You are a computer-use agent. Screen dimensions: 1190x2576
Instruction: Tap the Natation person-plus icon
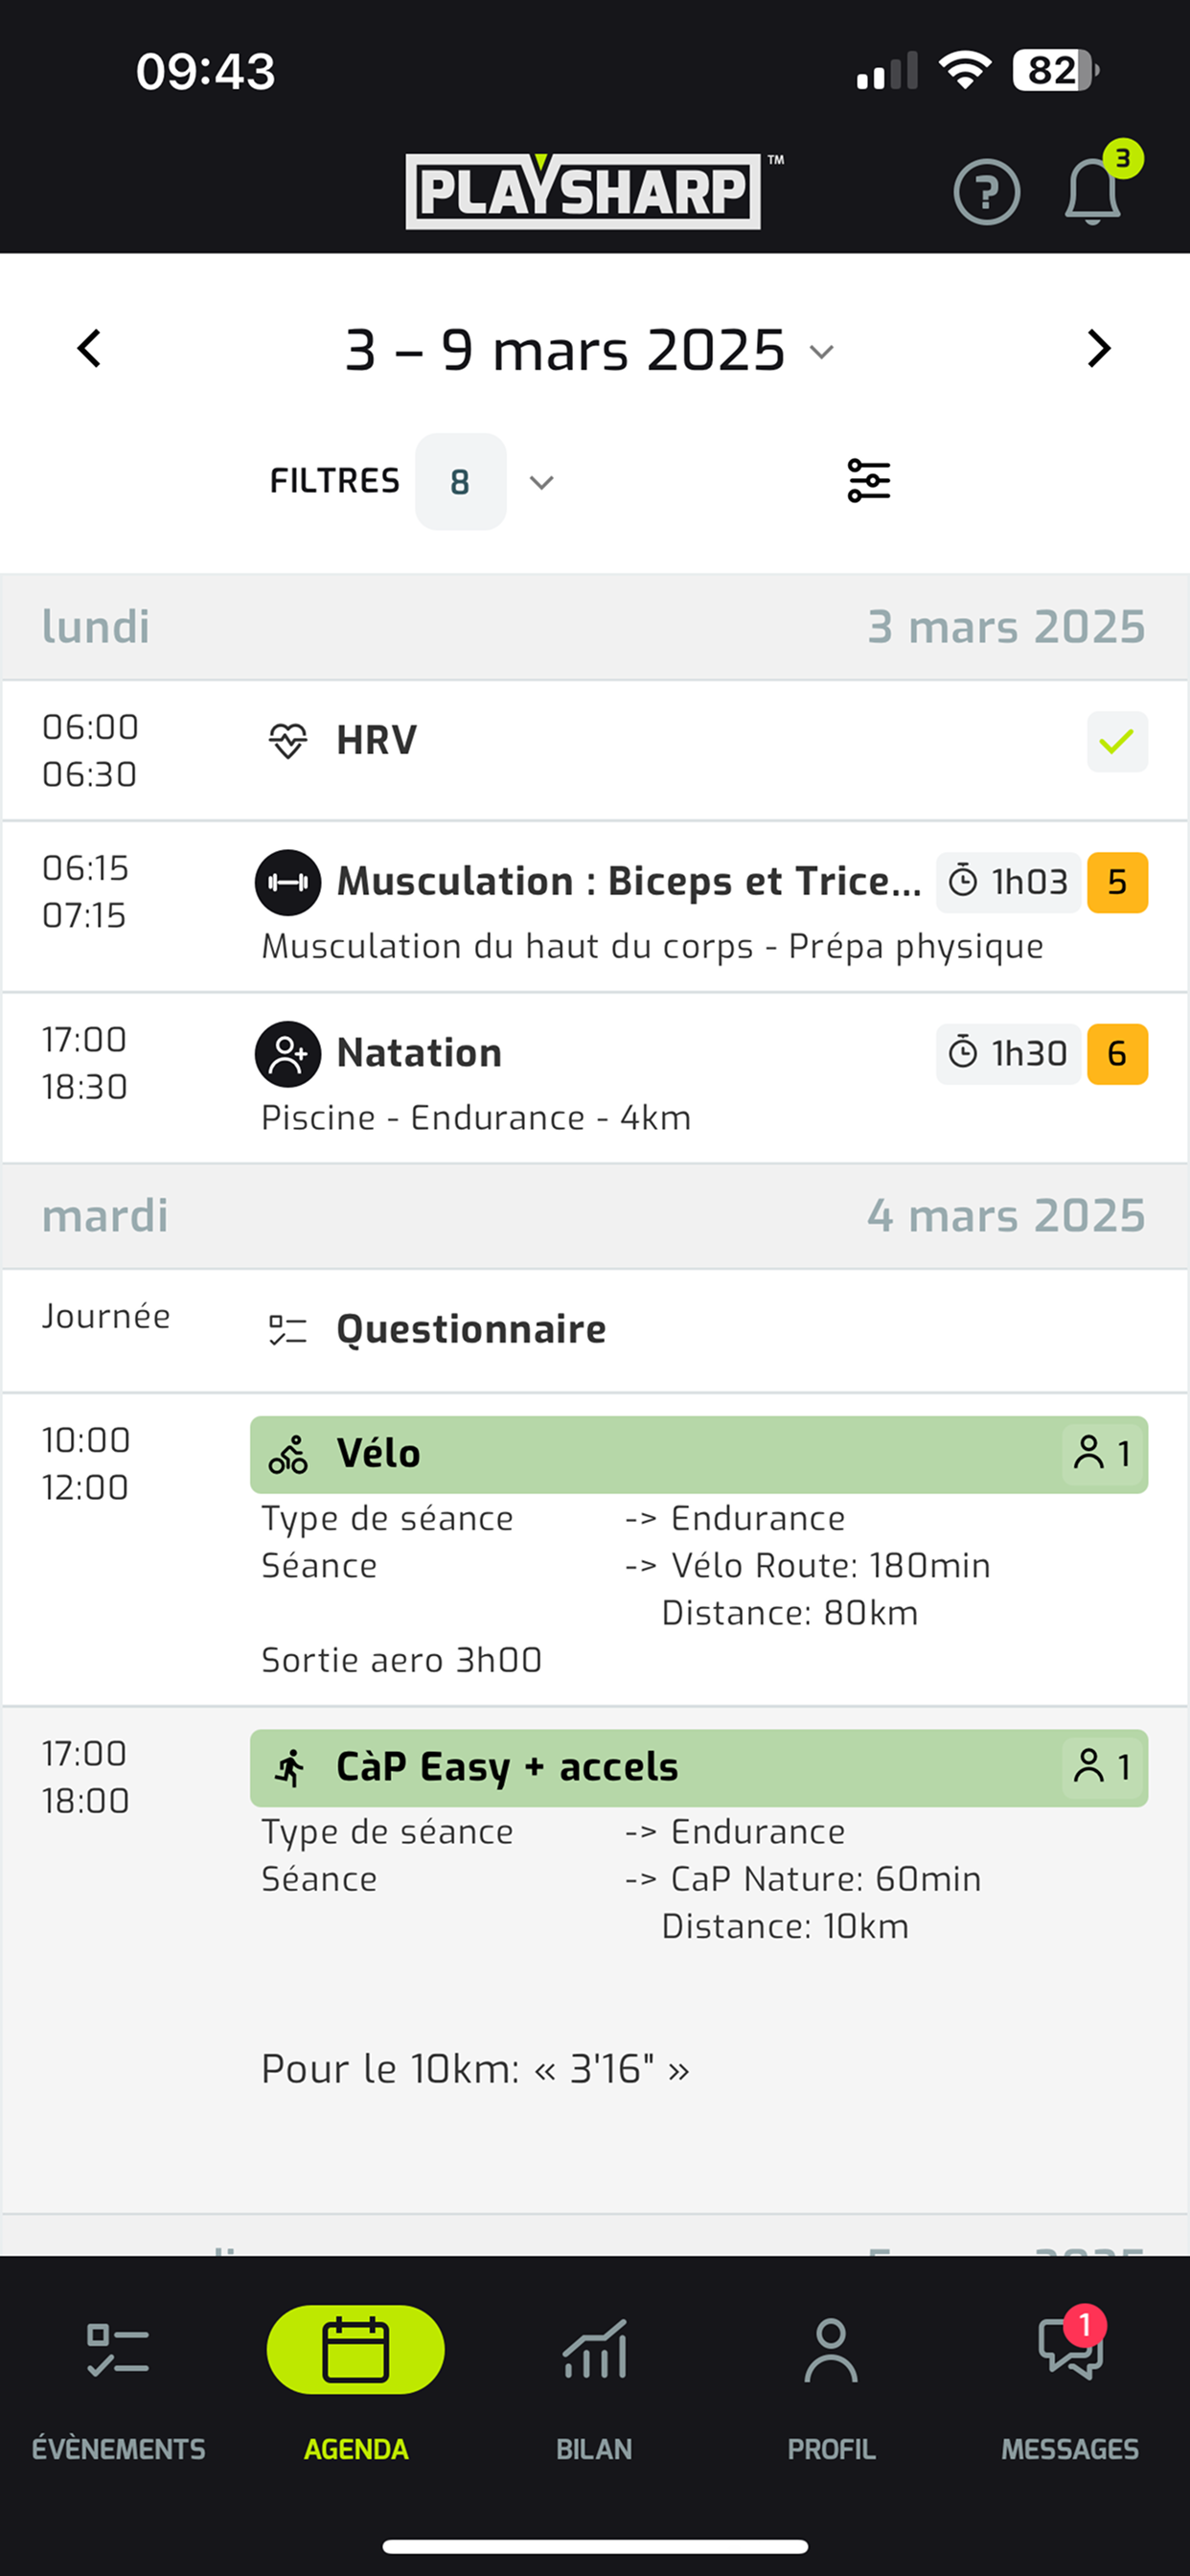[x=288, y=1054]
